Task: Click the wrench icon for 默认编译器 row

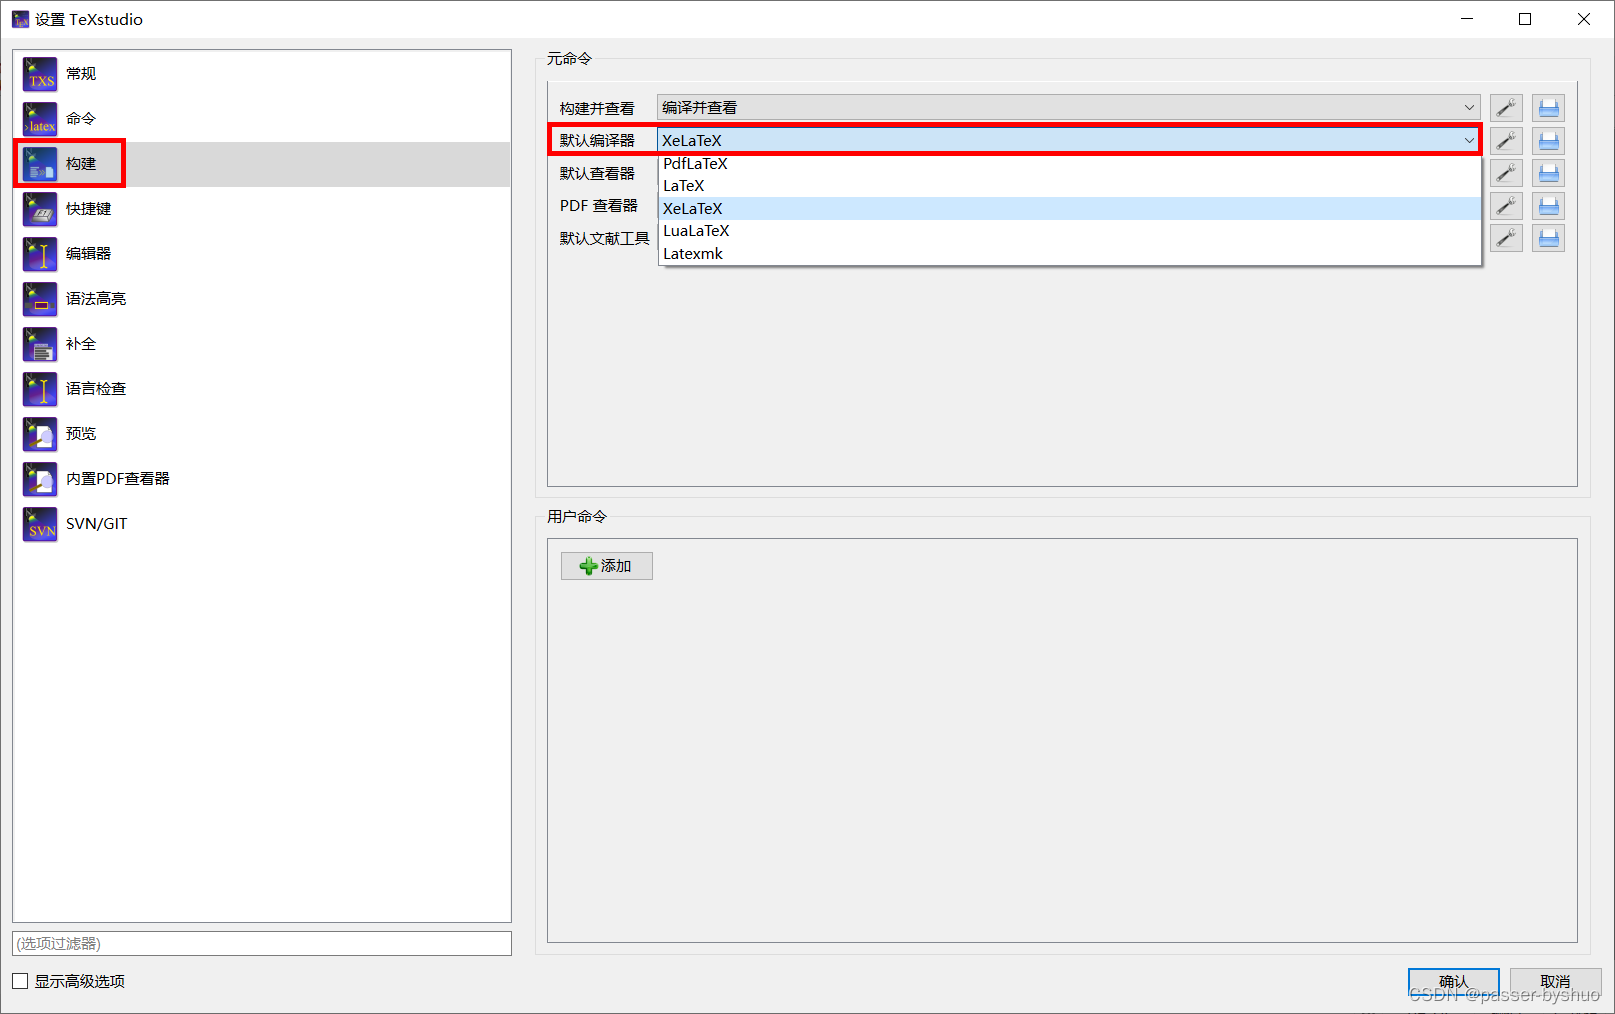Action: [x=1506, y=141]
